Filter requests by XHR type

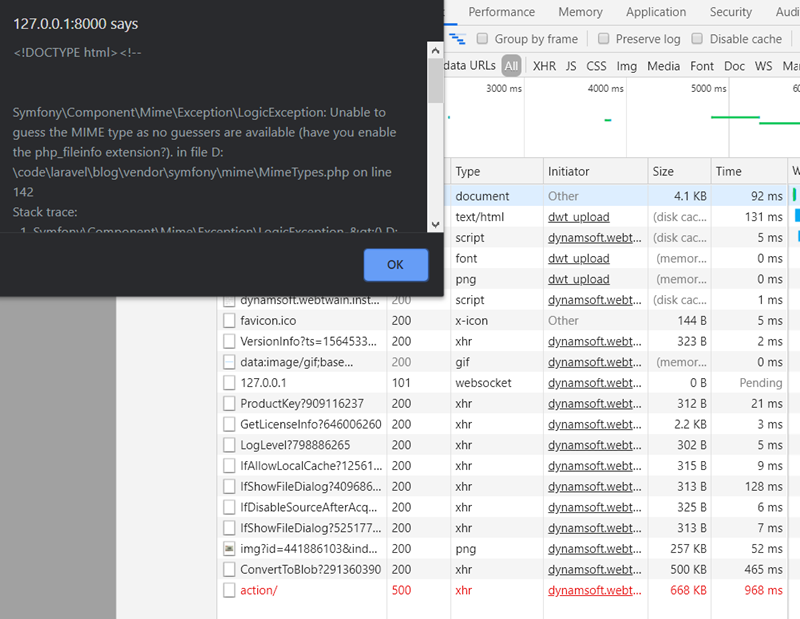coord(544,66)
